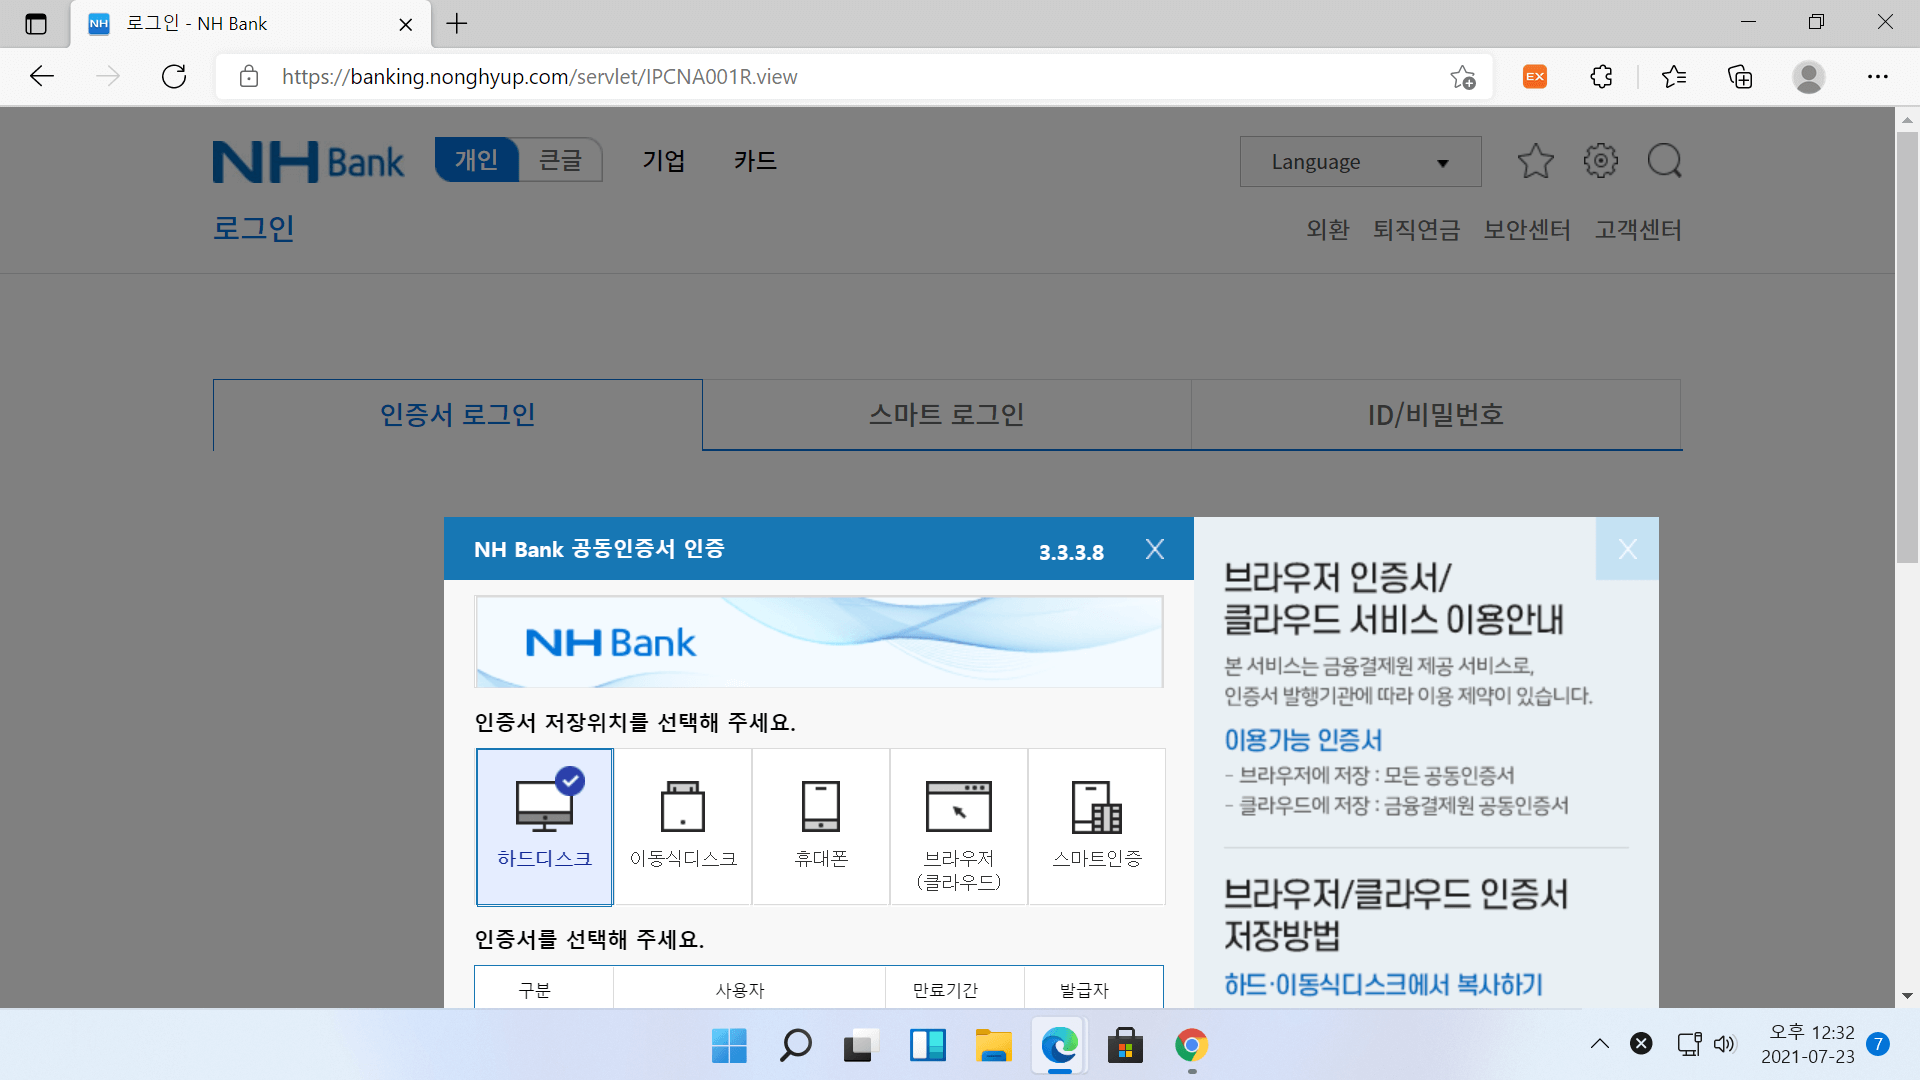Open the browser Settings and more menu
The height and width of the screenshot is (1080, 1920).
coord(1878,77)
